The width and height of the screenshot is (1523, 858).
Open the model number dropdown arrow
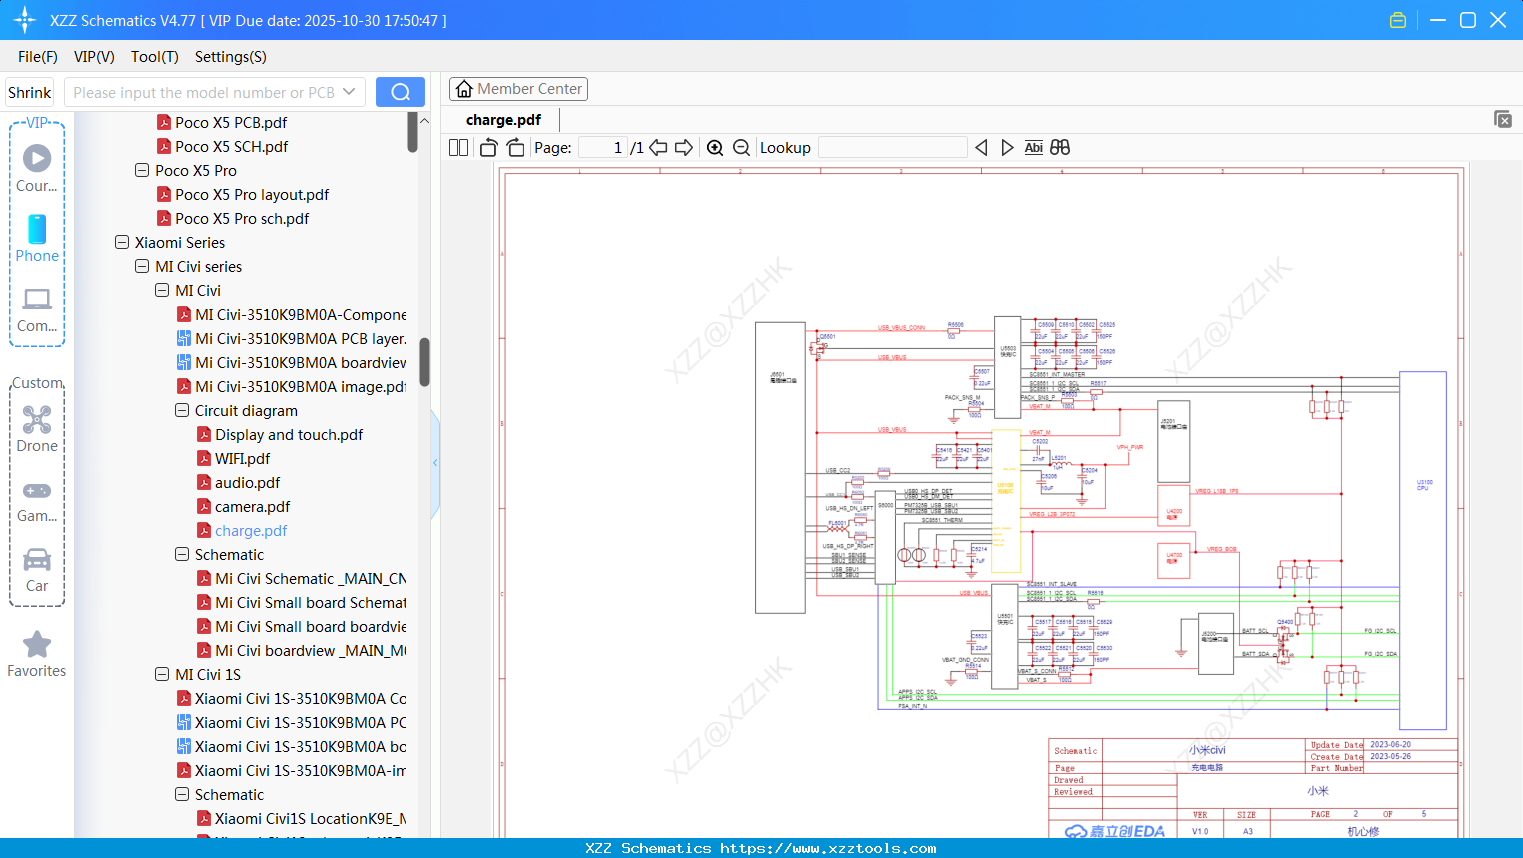(349, 92)
